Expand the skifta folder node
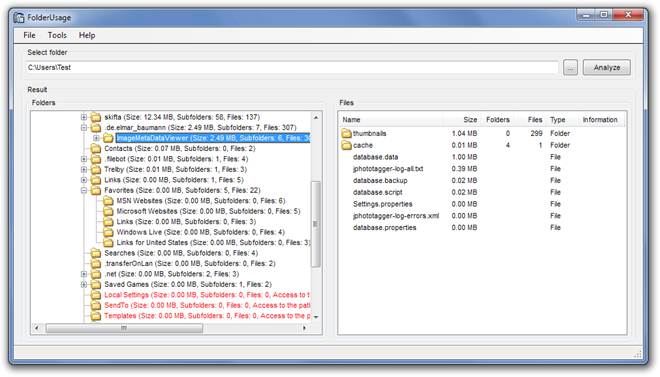This screenshot has width=660, height=377. (84, 117)
